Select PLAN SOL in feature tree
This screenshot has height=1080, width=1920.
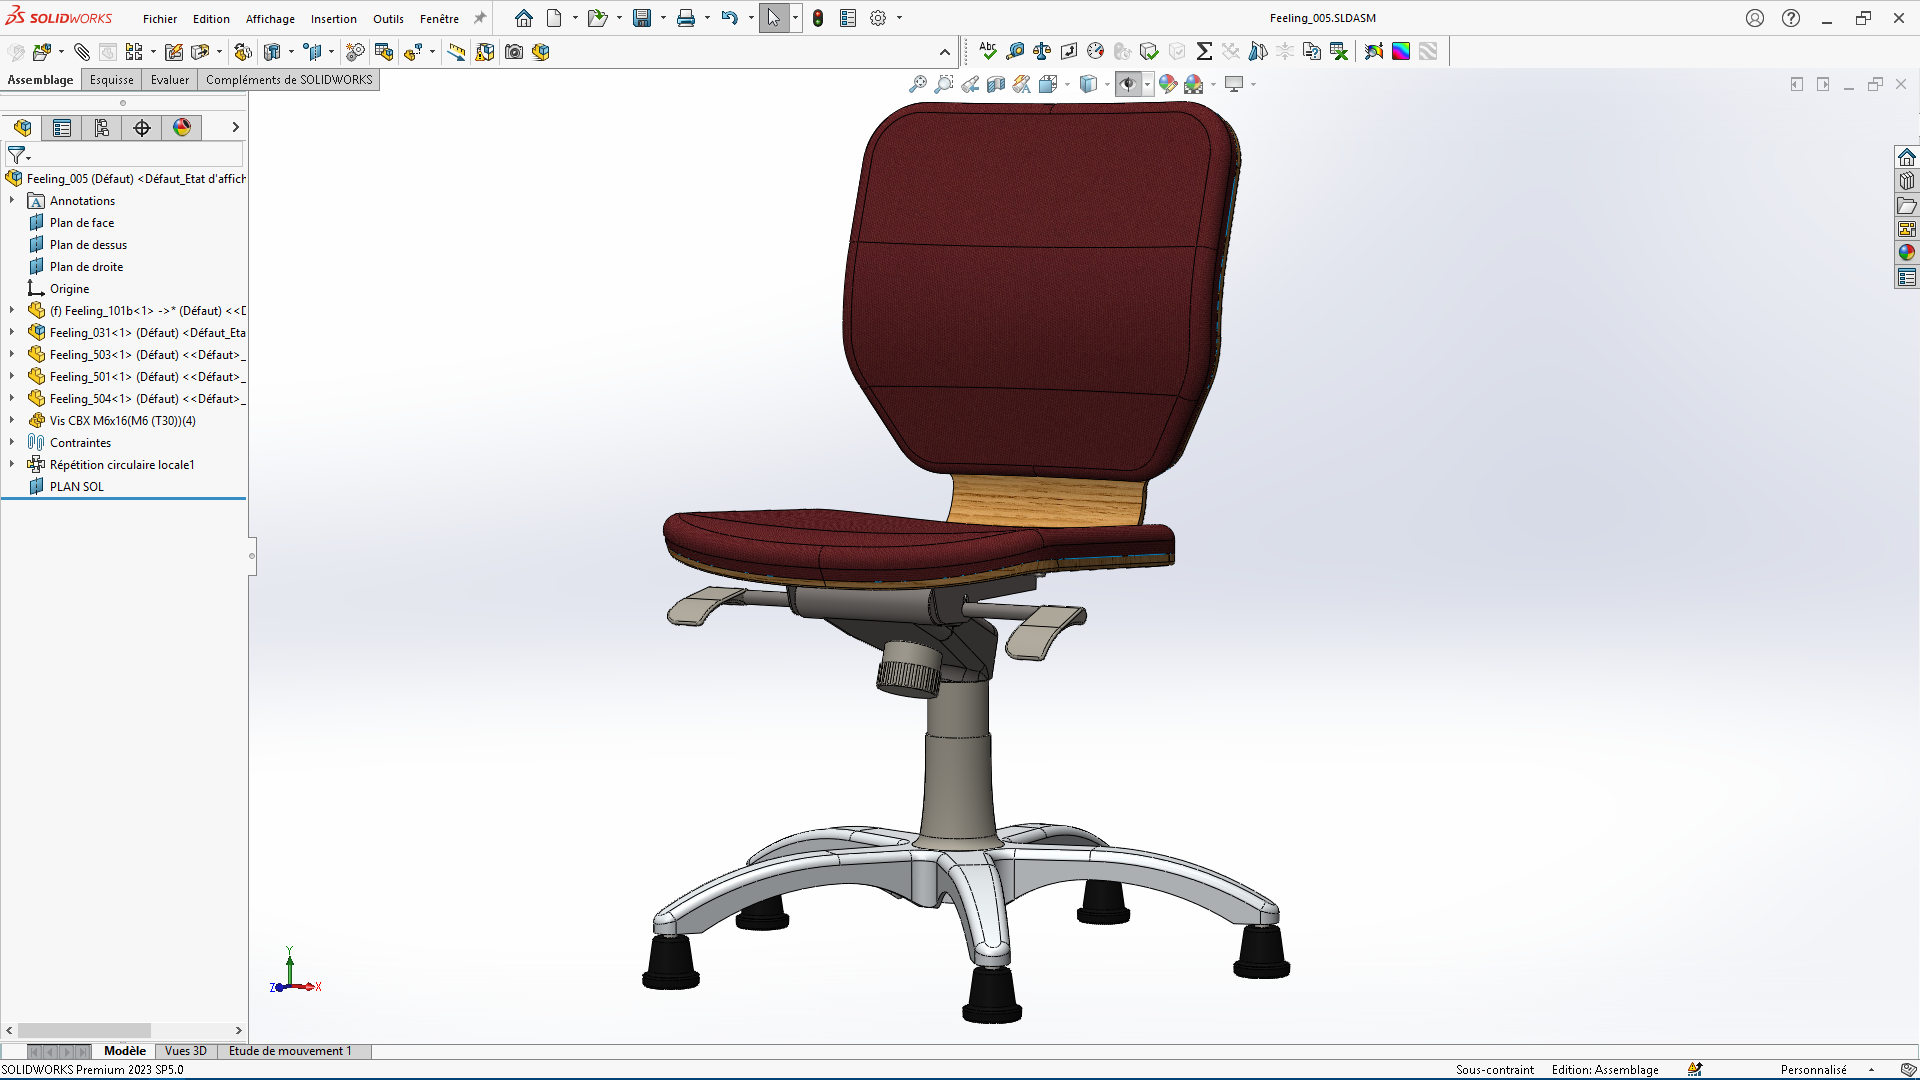pyautogui.click(x=77, y=487)
